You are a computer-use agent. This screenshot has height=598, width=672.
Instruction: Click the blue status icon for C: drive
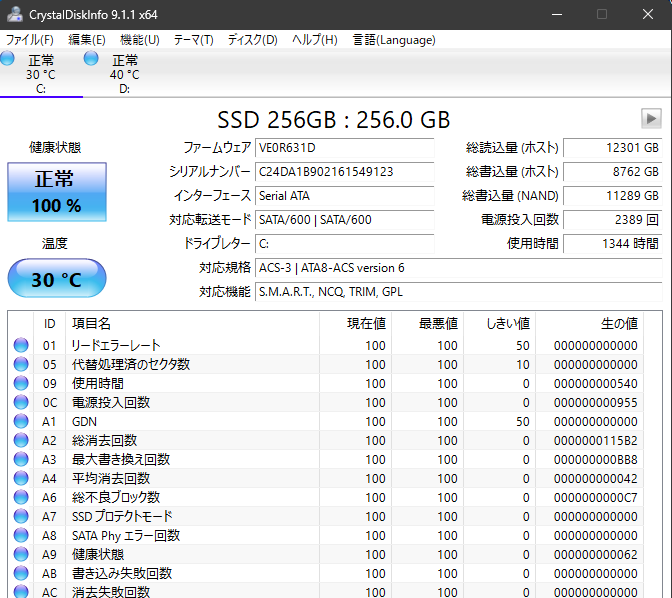click(x=7, y=58)
